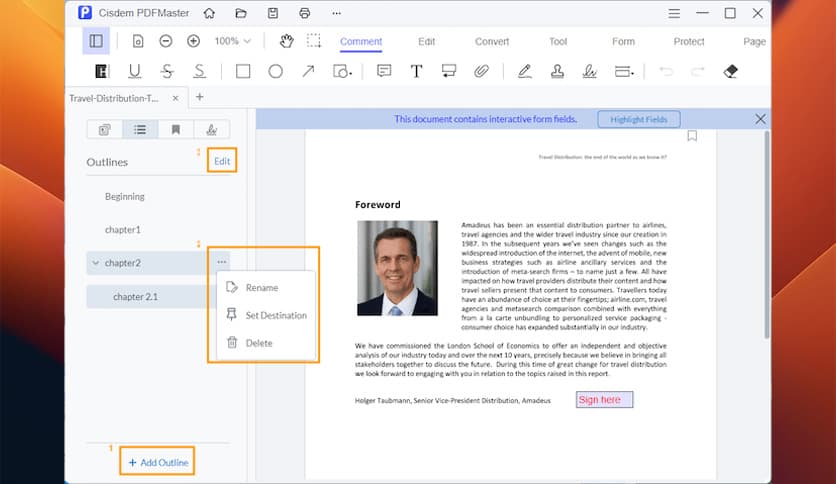The width and height of the screenshot is (836, 484).
Task: Open file with the folder icon
Action: pos(241,13)
